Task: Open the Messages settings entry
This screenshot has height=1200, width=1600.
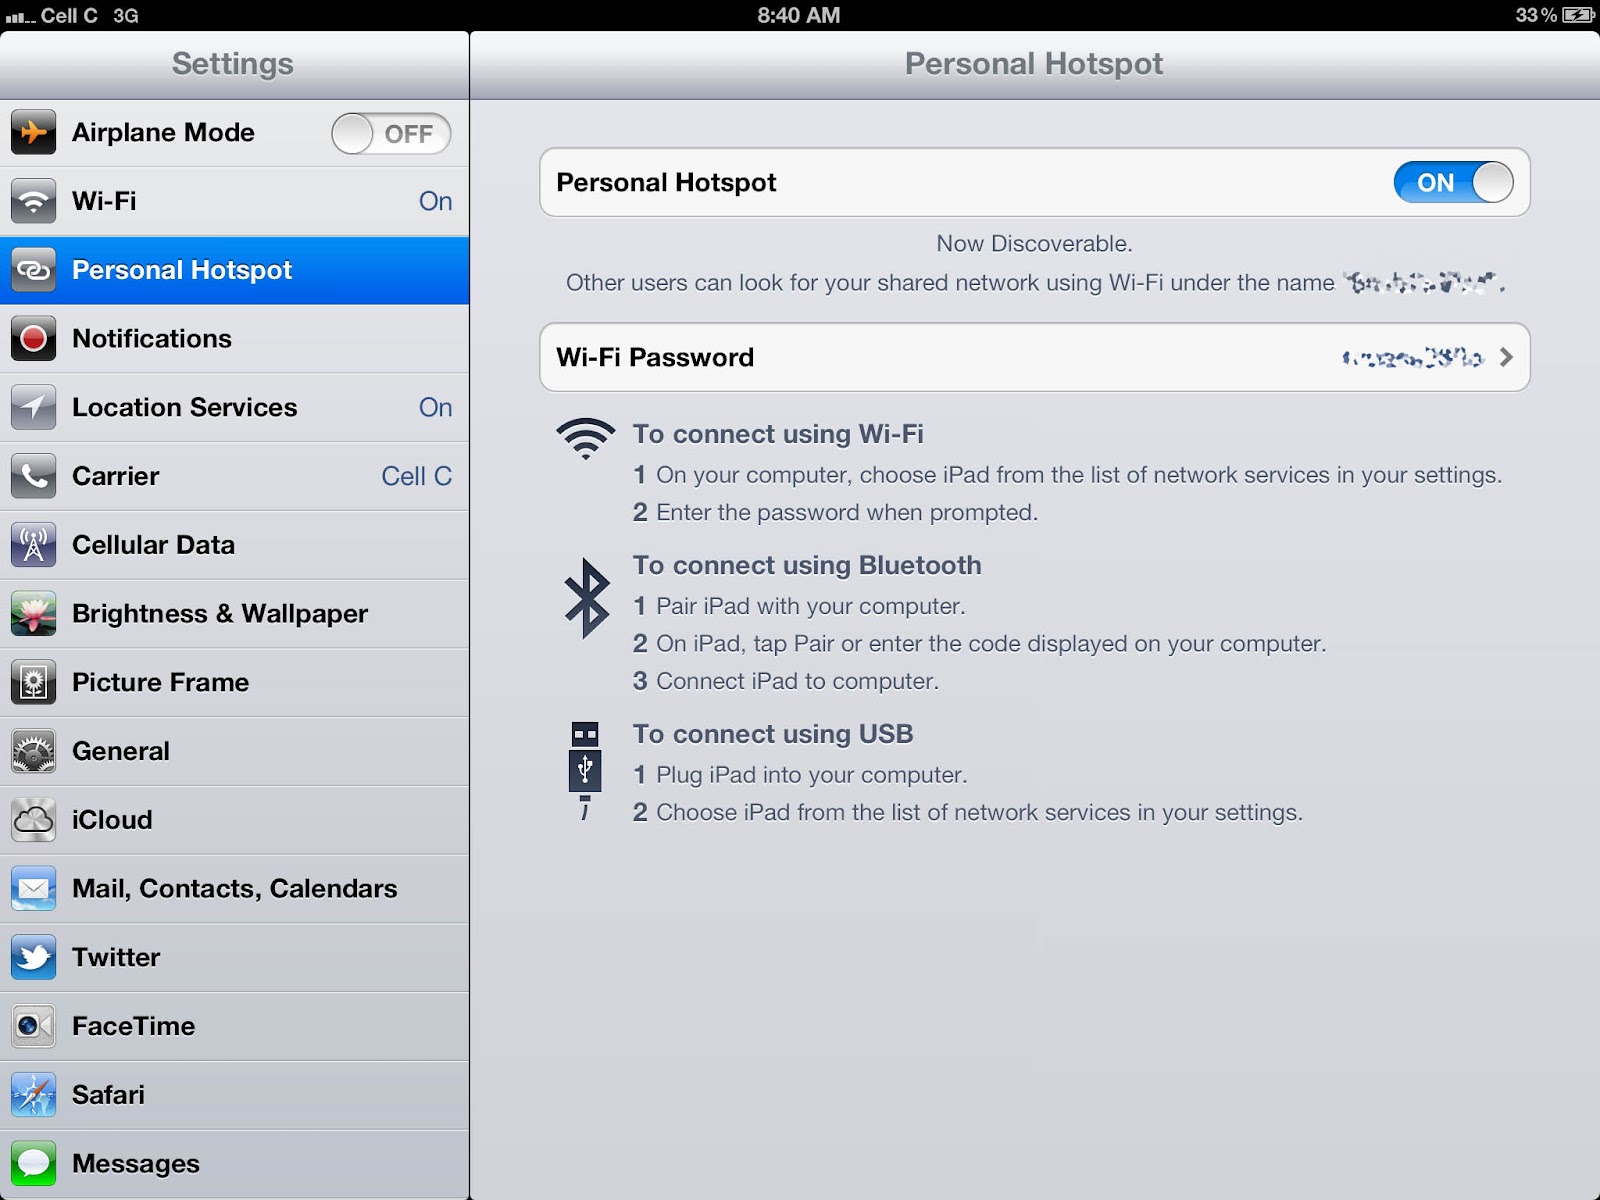Action: point(234,1164)
